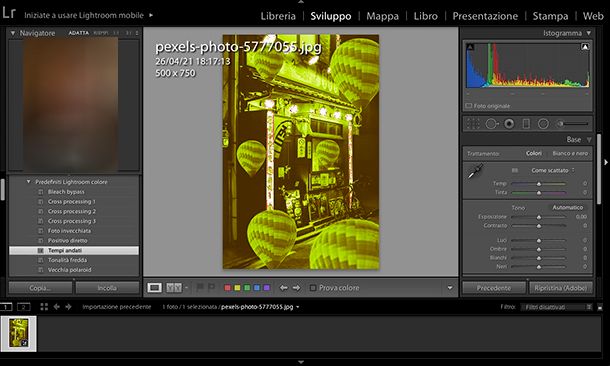Select previous photo with left arrow
Image resolution: width=610 pixels, height=366 pixels.
coord(284,288)
